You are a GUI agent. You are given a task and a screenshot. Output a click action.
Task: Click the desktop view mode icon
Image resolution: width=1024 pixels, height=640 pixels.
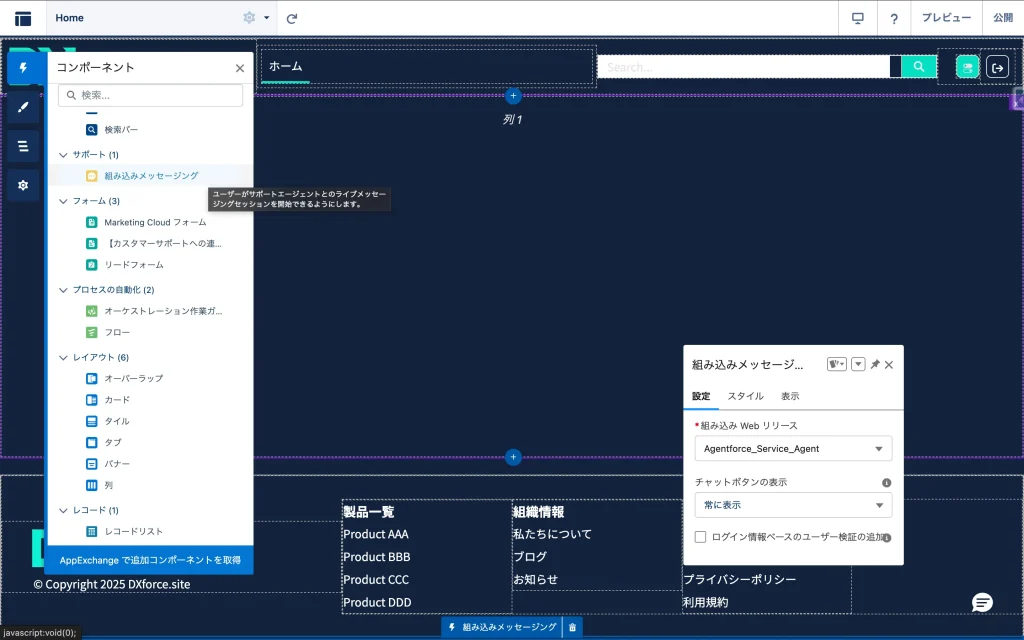857,18
